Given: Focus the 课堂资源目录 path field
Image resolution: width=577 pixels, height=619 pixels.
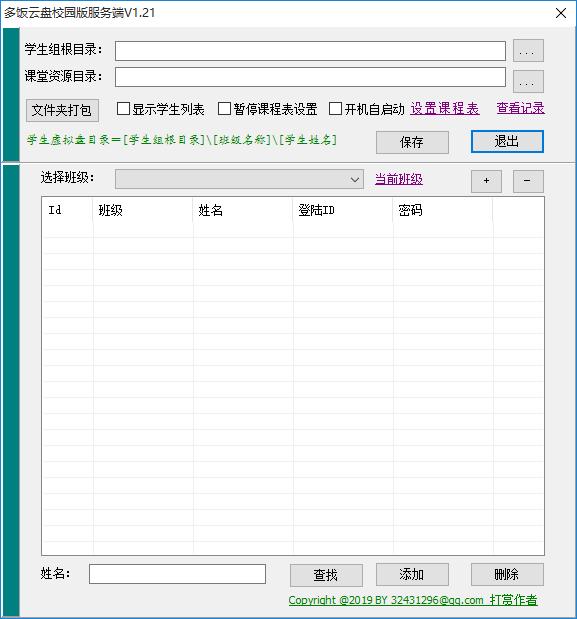Looking at the screenshot, I should (310, 77).
